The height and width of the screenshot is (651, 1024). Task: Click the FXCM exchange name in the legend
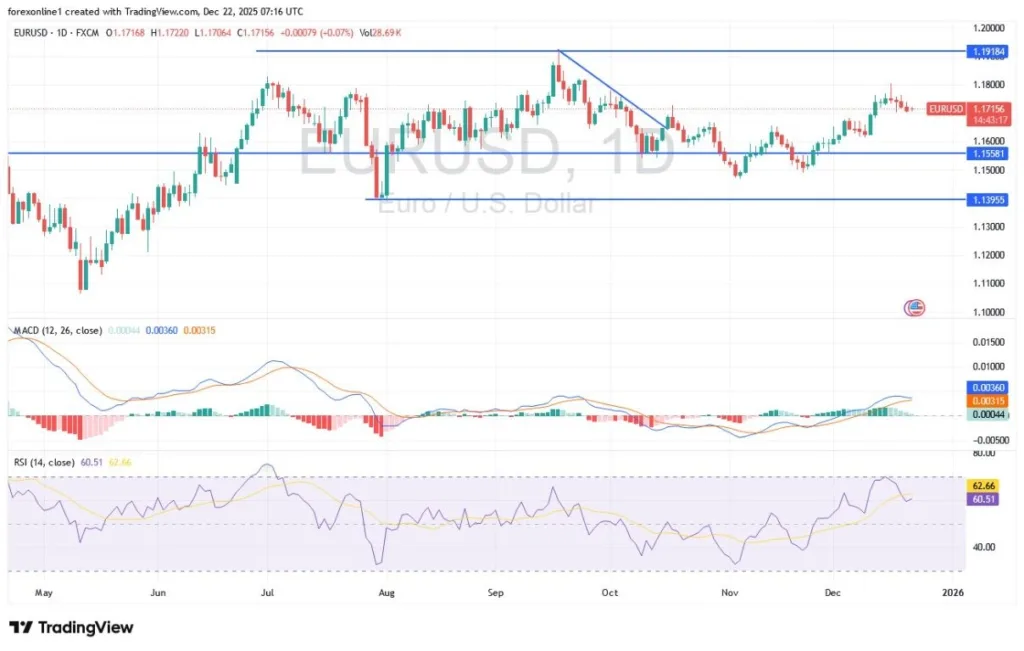90,31
